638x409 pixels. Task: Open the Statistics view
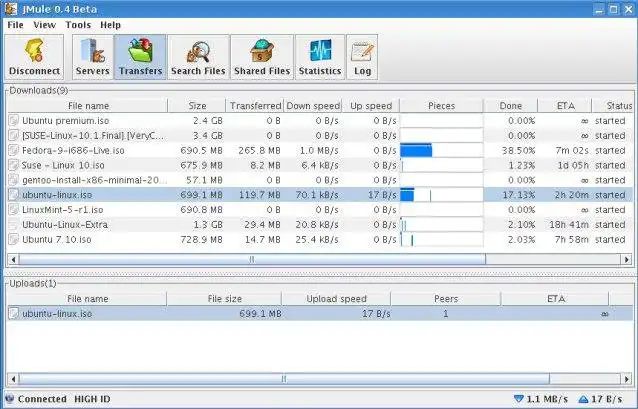[x=320, y=57]
